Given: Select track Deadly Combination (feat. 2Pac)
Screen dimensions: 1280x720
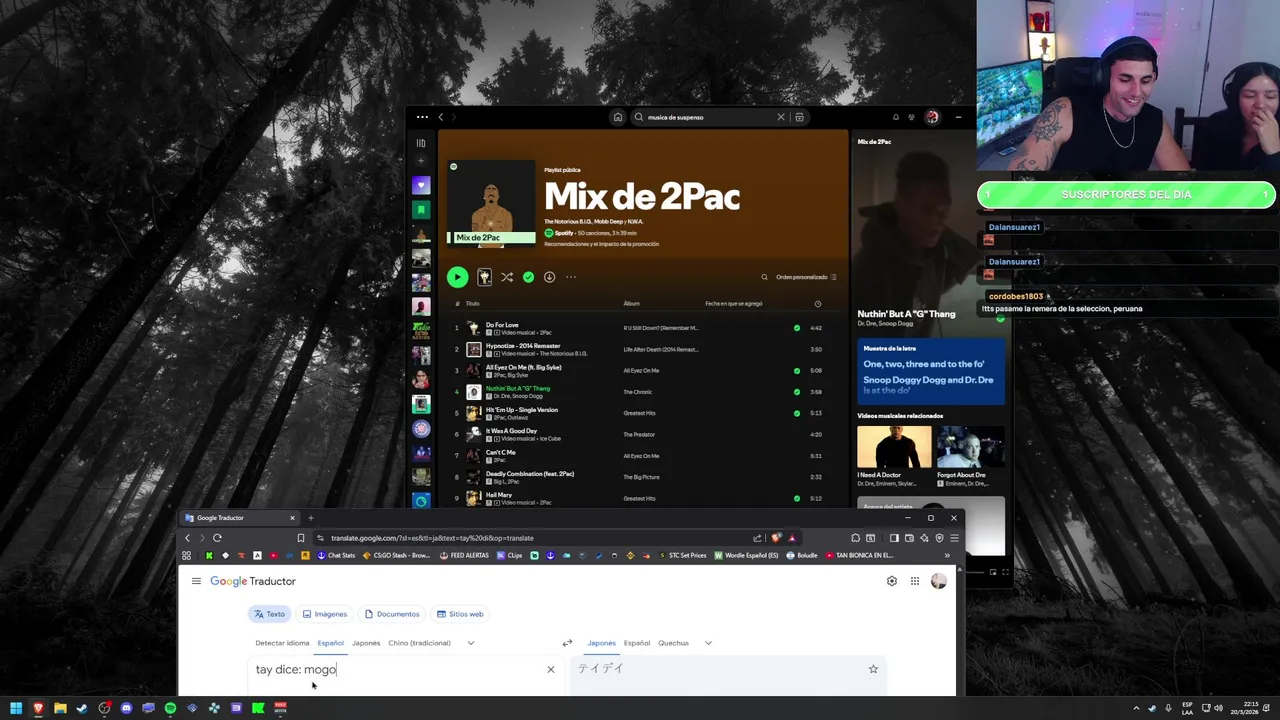Looking at the screenshot, I should (530, 474).
